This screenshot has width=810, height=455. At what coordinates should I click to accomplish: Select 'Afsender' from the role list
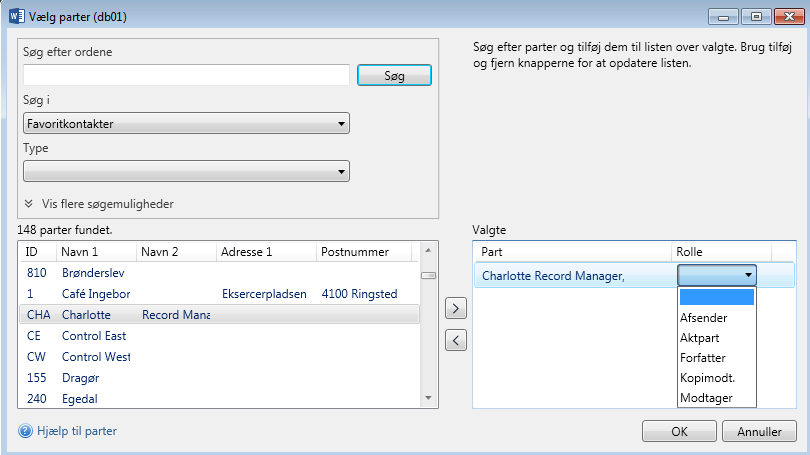point(703,318)
